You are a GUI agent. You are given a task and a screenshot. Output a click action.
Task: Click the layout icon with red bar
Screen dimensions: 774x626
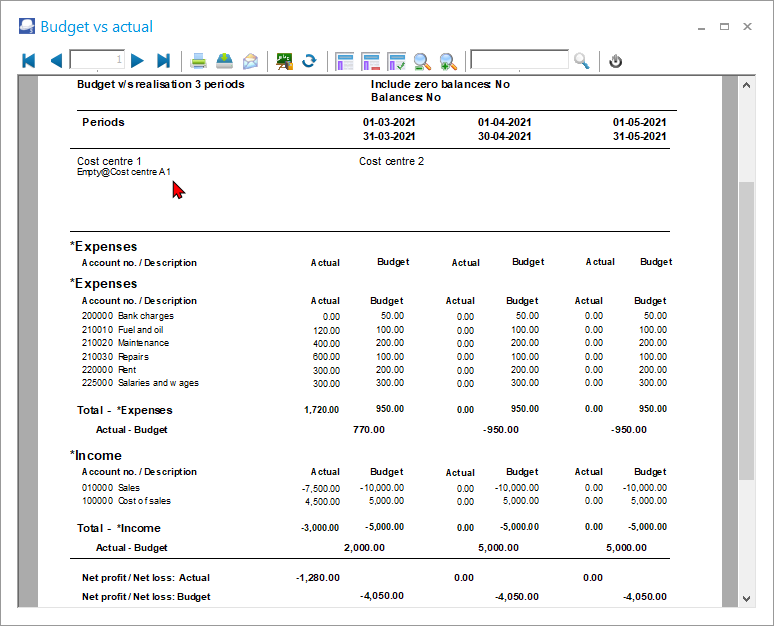(x=371, y=61)
